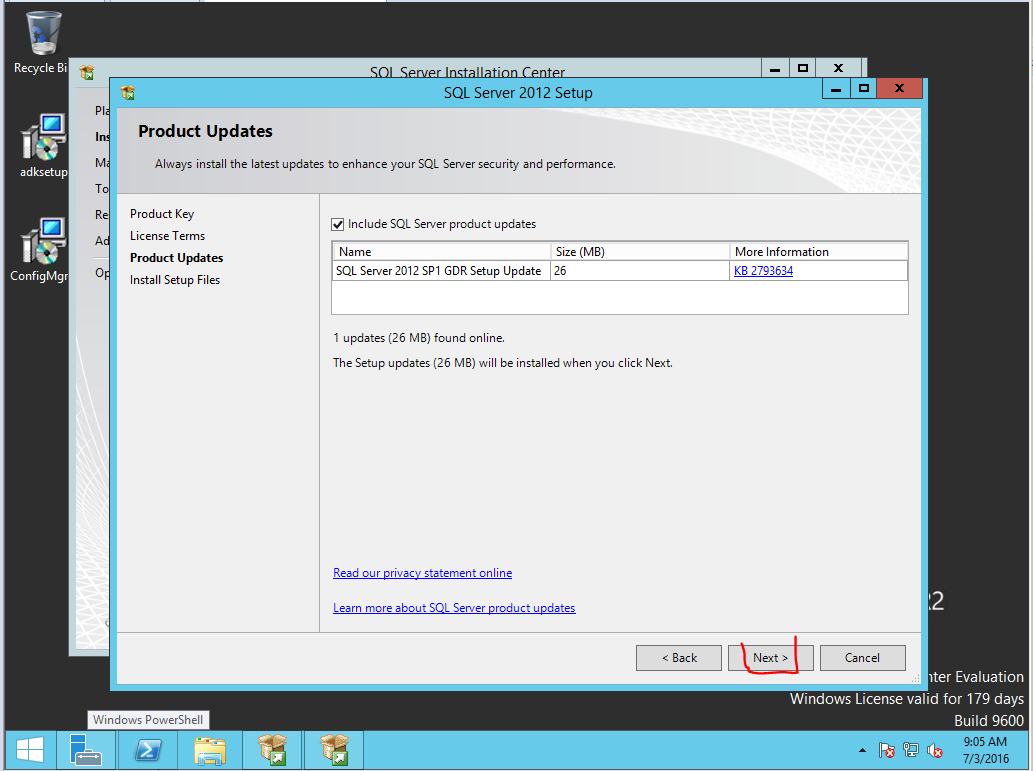Select the Product Updates step
The height and width of the screenshot is (771, 1033).
177,258
